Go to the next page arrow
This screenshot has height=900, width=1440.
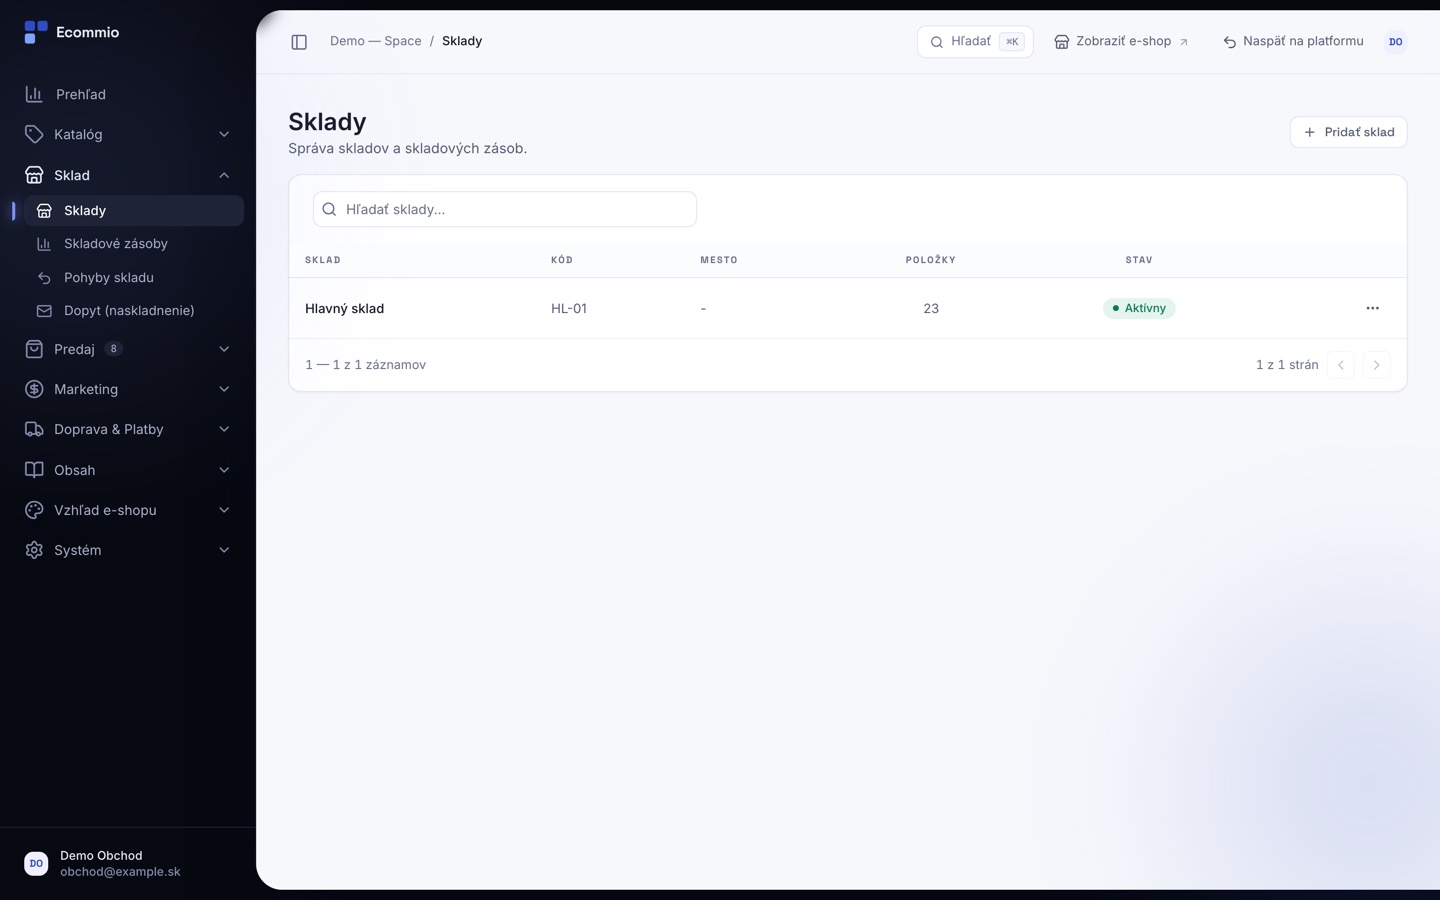coord(1376,365)
